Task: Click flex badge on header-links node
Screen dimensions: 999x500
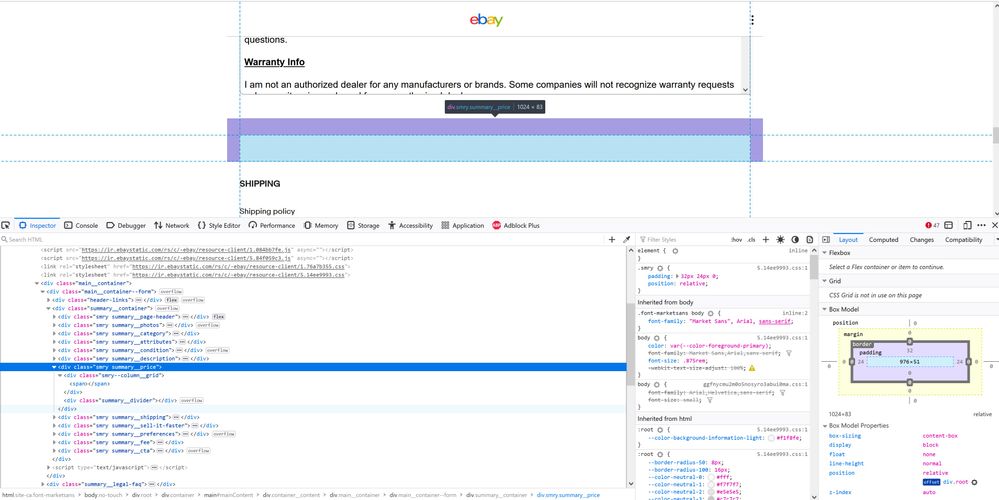Action: tap(171, 299)
